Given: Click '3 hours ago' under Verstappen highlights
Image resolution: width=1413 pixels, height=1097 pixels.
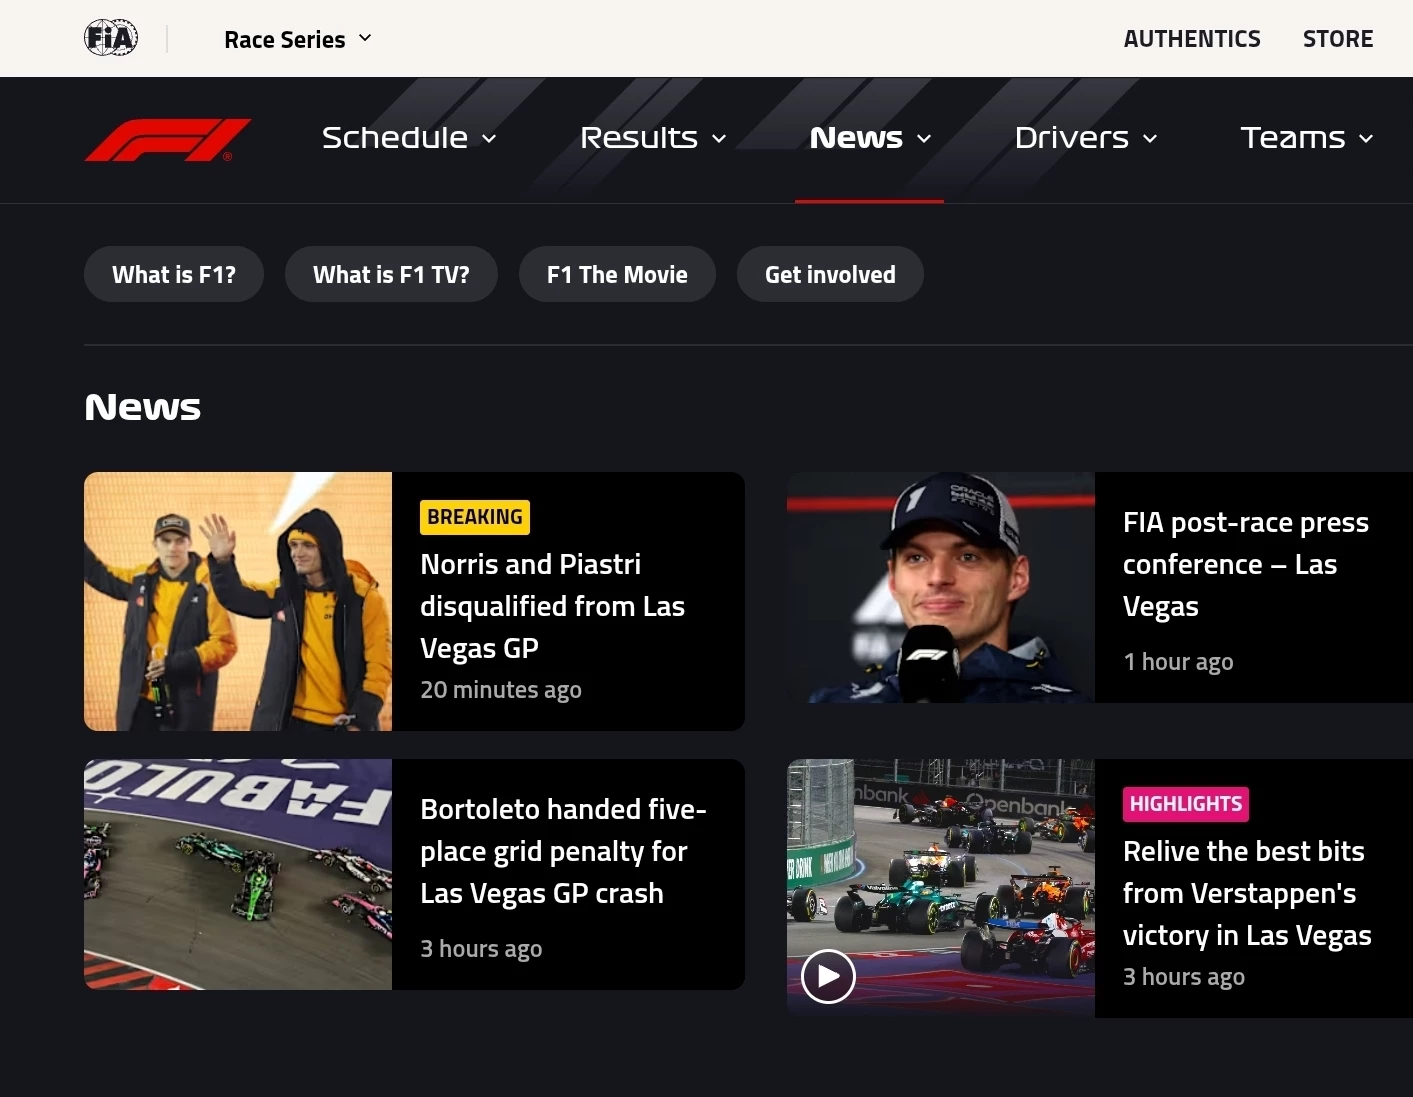Looking at the screenshot, I should 1184,977.
